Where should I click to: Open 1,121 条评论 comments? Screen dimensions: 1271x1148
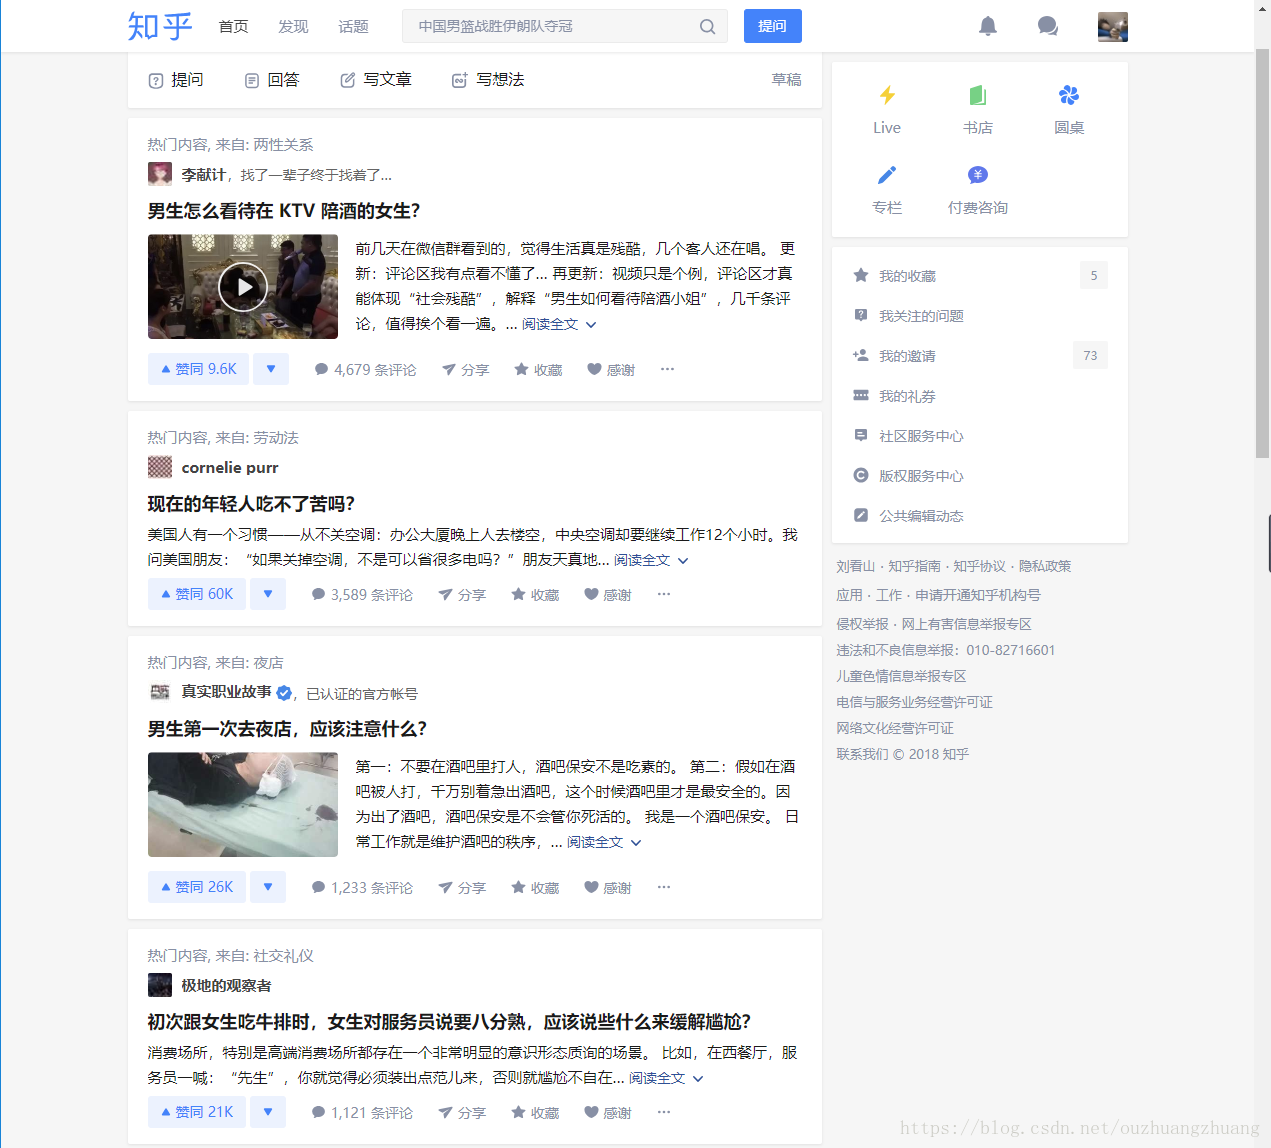coord(362,1113)
